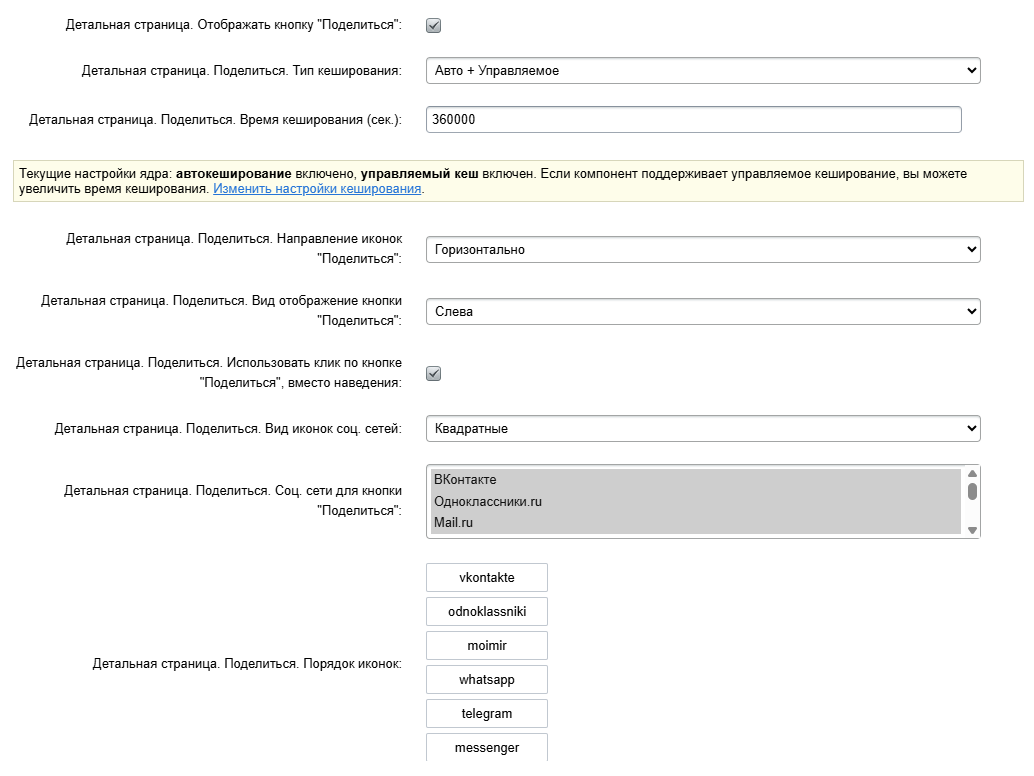Select the "moimir" icon order item
Viewport: 1034px width, 776px height.
487,645
